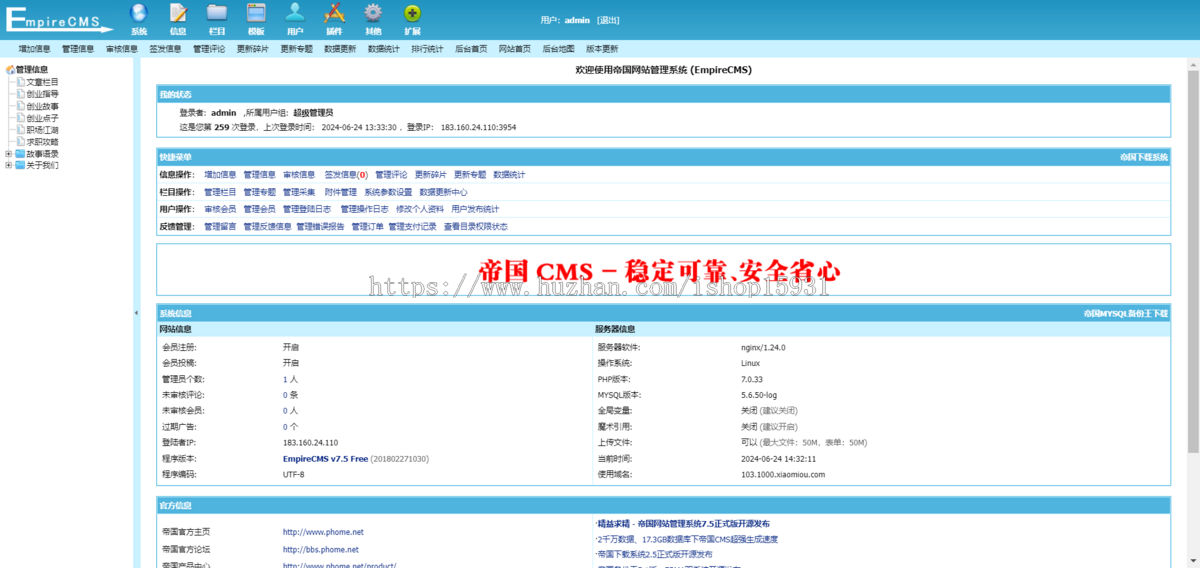This screenshot has width=1200, height=568.
Task: Open 修改个人资料 in the quick menu
Action: 420,209
